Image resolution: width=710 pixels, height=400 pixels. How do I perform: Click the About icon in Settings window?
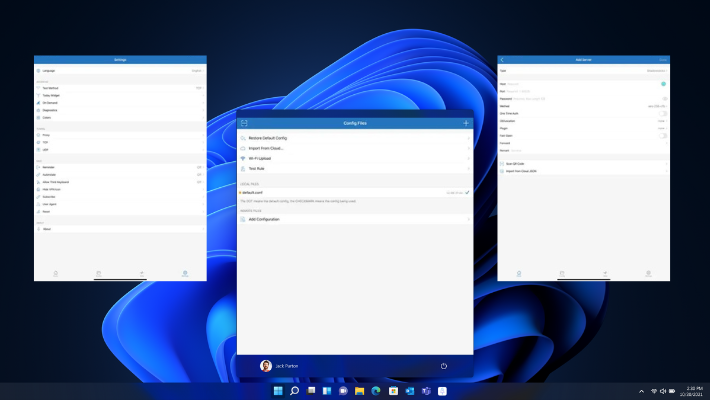click(38, 229)
